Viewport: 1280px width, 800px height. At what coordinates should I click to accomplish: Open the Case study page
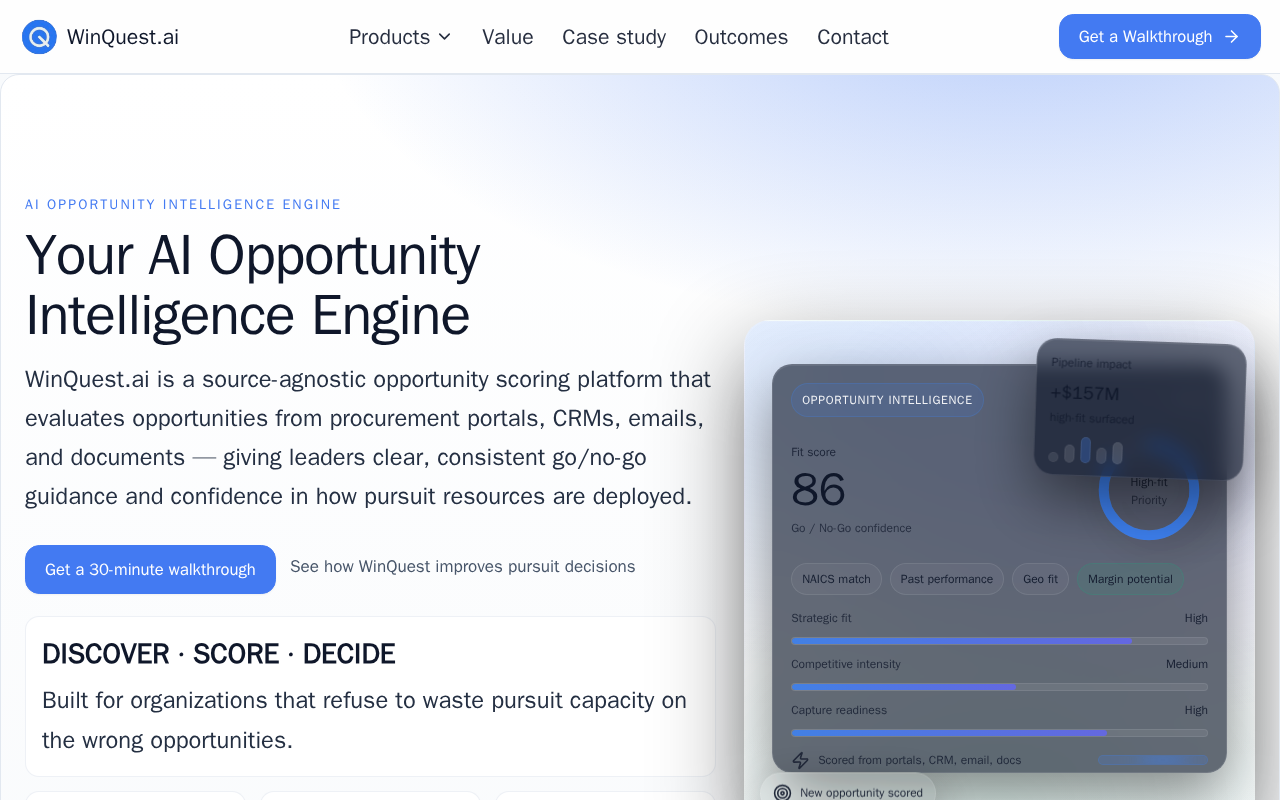(614, 37)
